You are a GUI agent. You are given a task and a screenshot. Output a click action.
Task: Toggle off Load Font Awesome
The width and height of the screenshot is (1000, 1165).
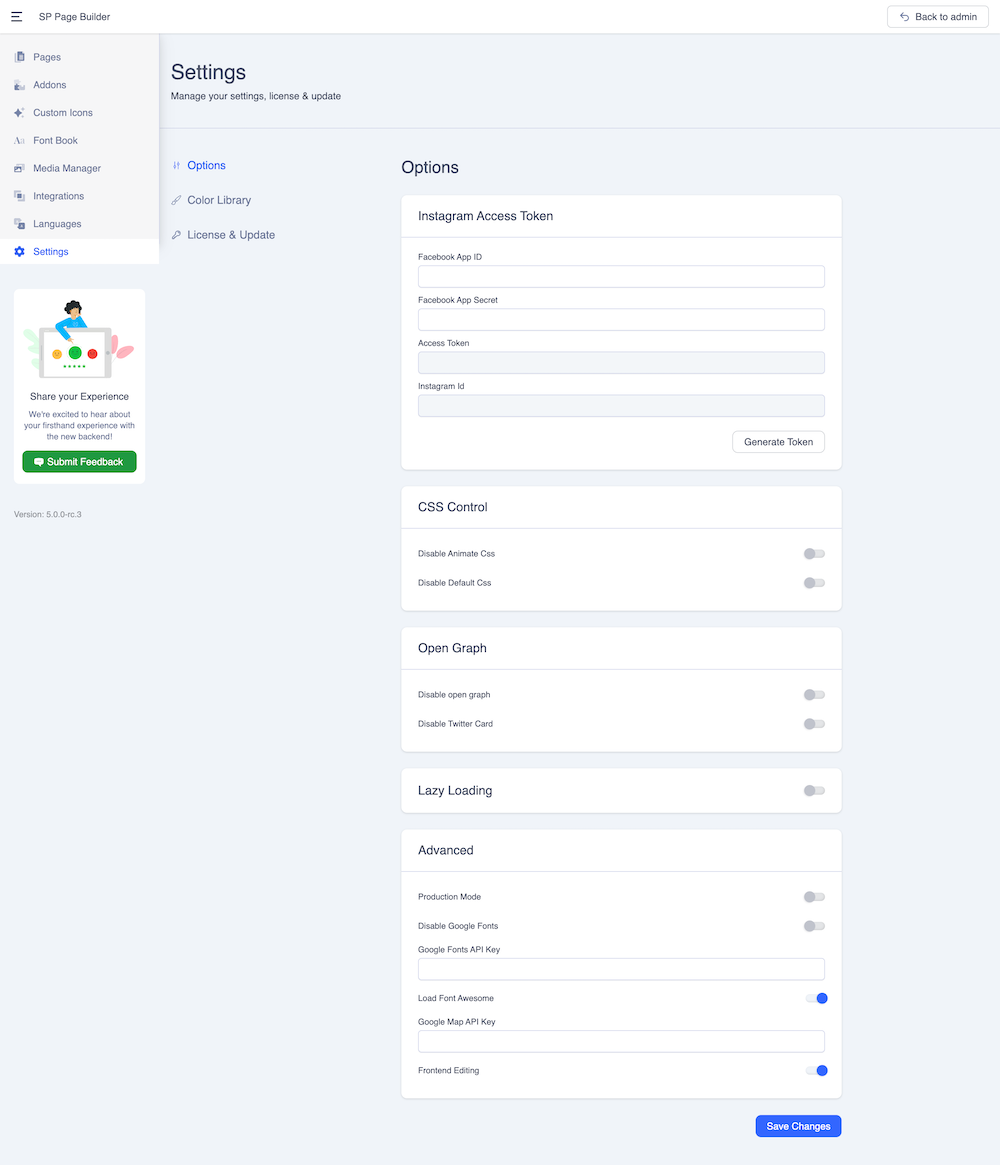[816, 998]
